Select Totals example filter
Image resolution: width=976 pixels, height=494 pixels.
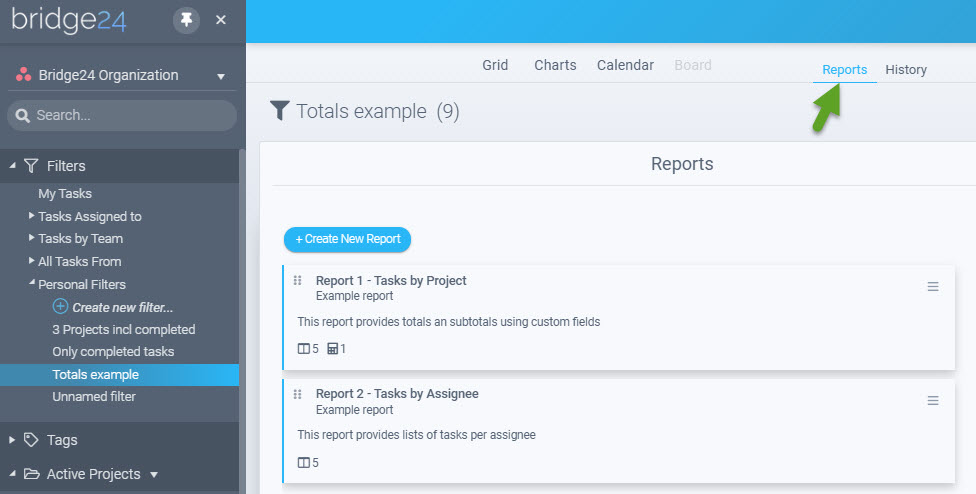point(120,375)
